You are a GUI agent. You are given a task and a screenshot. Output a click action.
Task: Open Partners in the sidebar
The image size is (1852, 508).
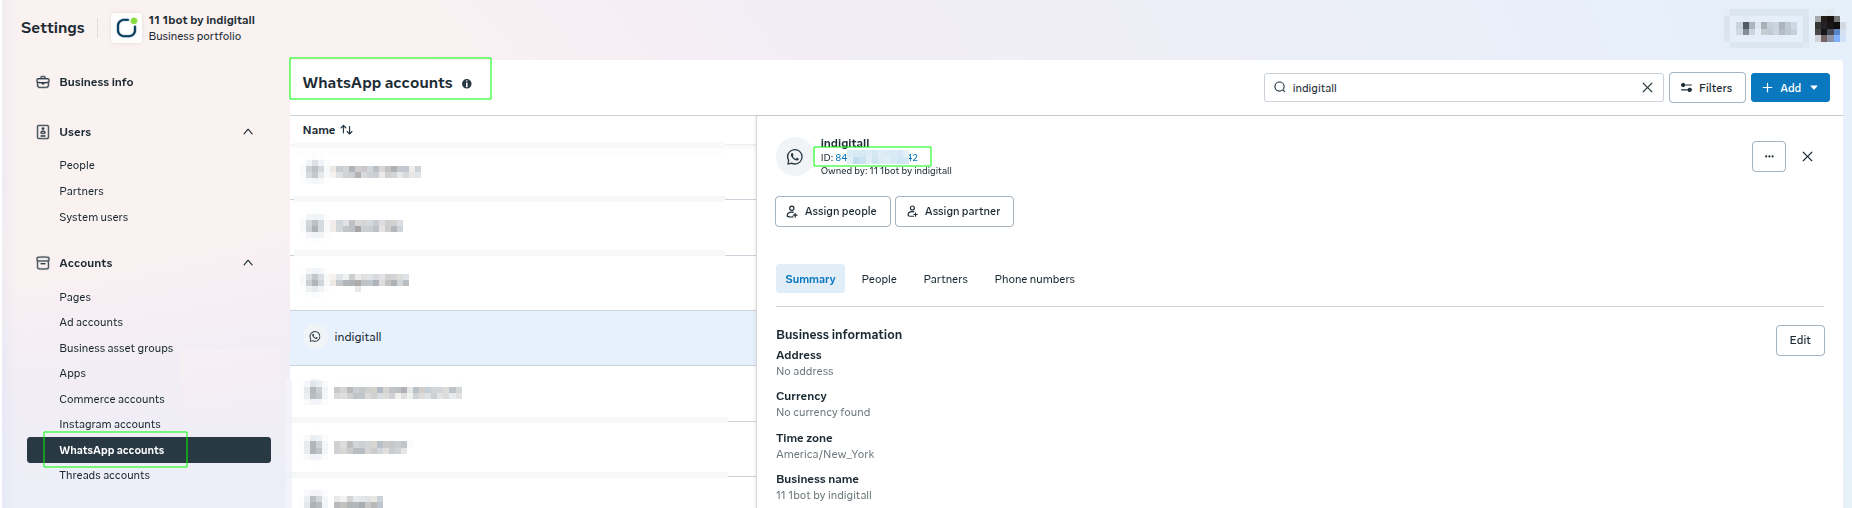(x=81, y=191)
